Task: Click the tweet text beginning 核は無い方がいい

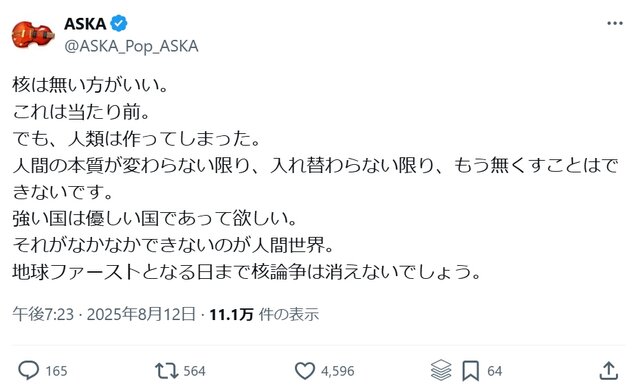Action: click(x=315, y=178)
